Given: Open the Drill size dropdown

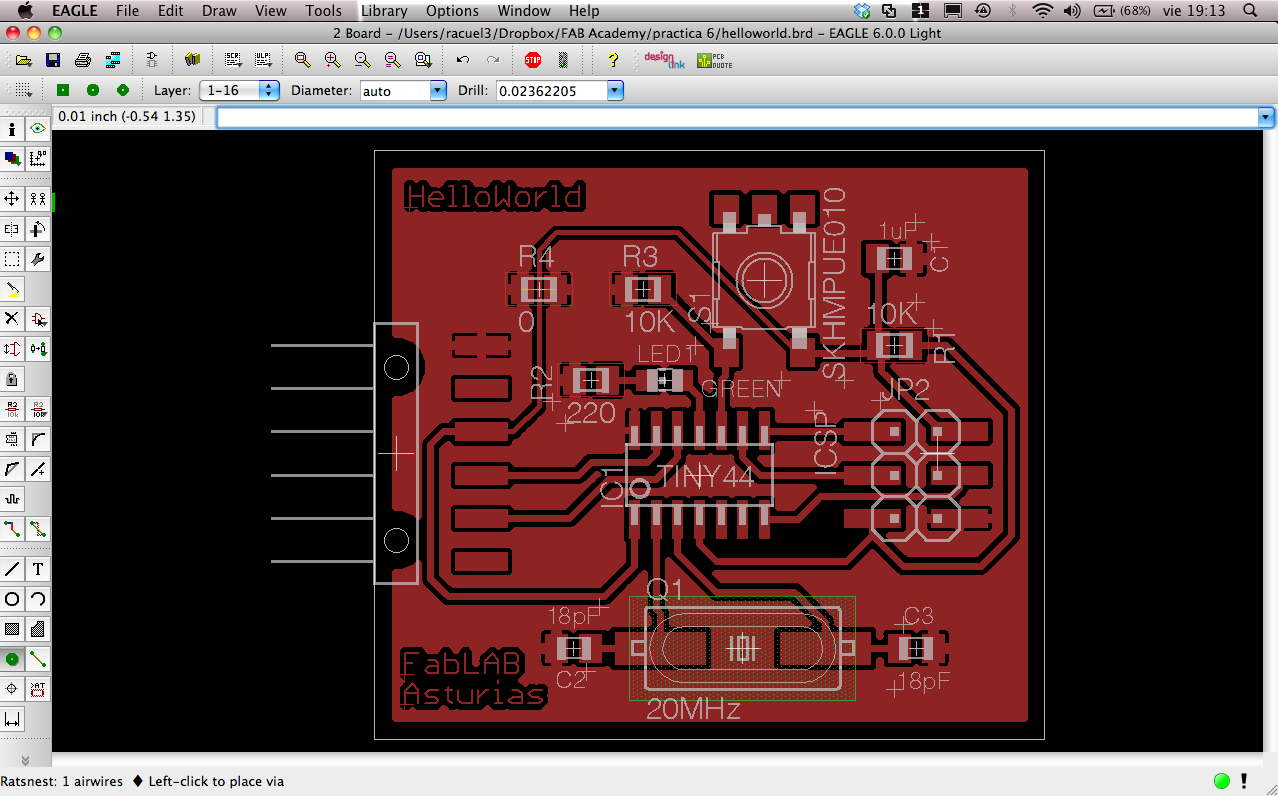Looking at the screenshot, I should tap(560, 90).
